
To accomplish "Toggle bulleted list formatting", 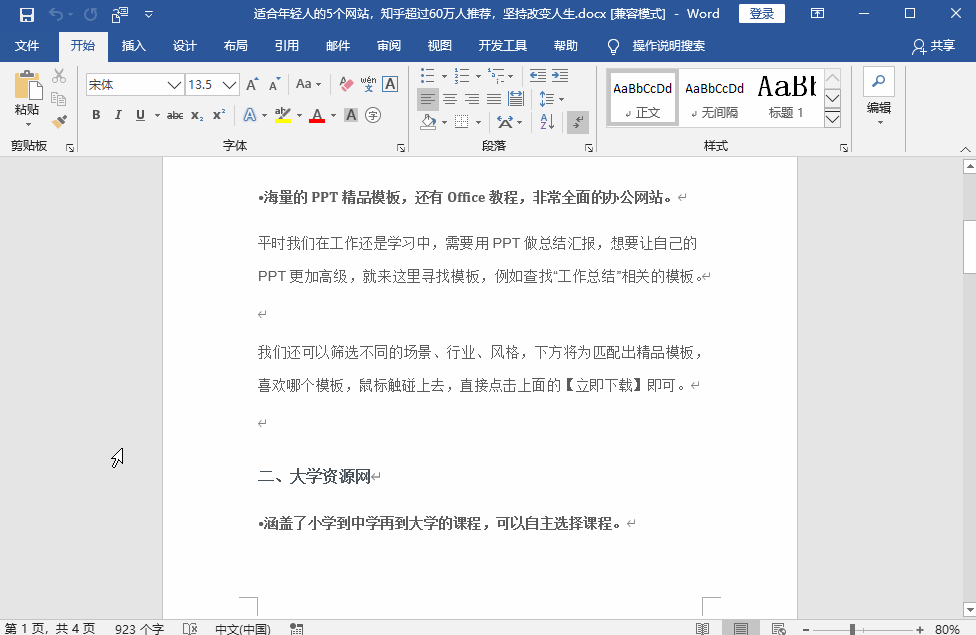I will (427, 75).
